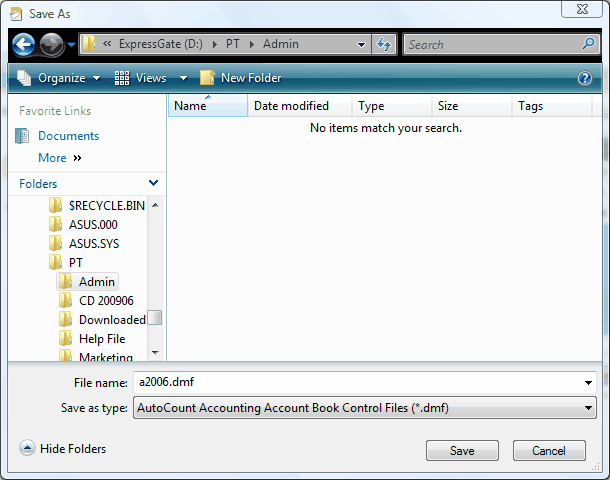Open Help with the question mark icon
The width and height of the screenshot is (610, 480).
point(585,78)
